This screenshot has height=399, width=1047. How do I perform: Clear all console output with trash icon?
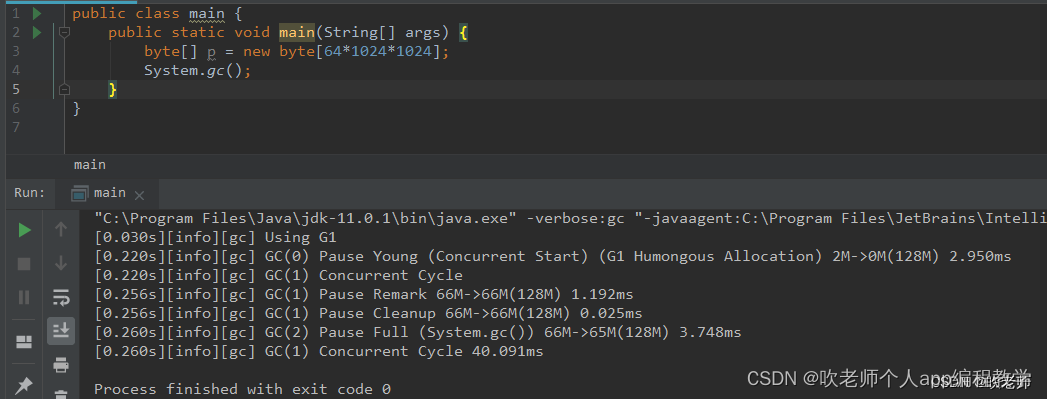(x=61, y=394)
